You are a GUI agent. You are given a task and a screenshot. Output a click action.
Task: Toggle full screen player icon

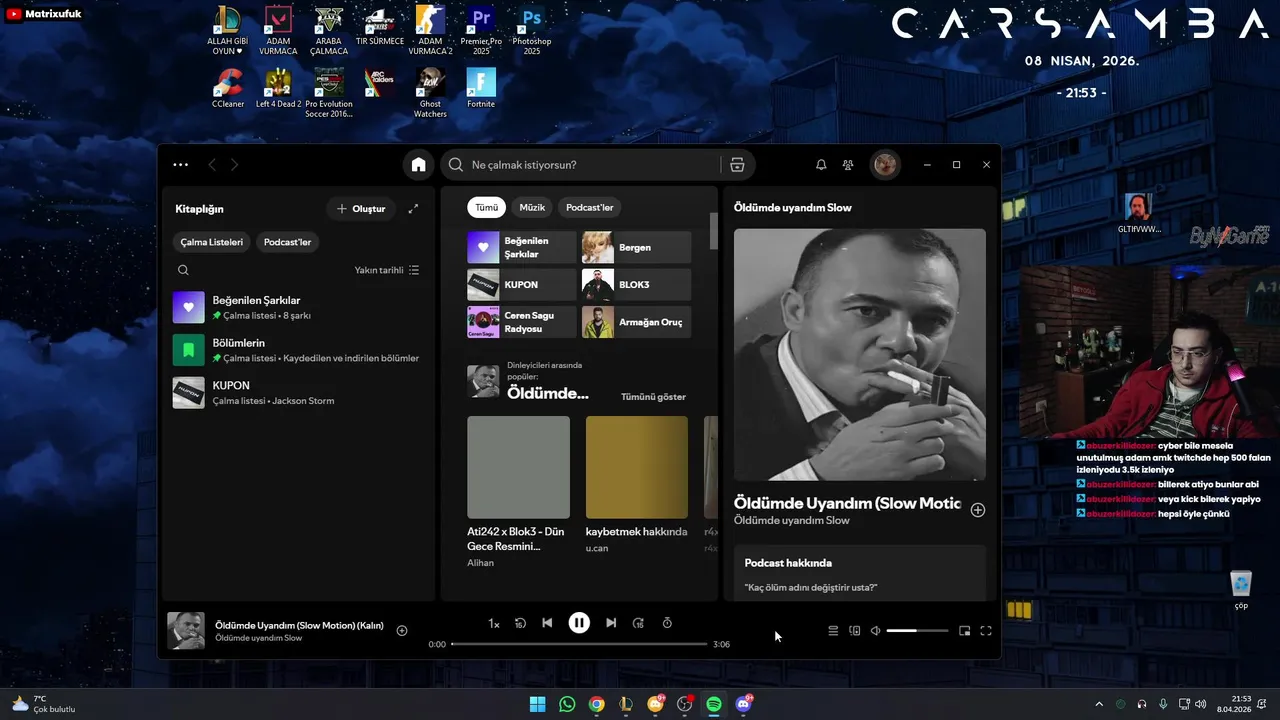pyautogui.click(x=986, y=631)
